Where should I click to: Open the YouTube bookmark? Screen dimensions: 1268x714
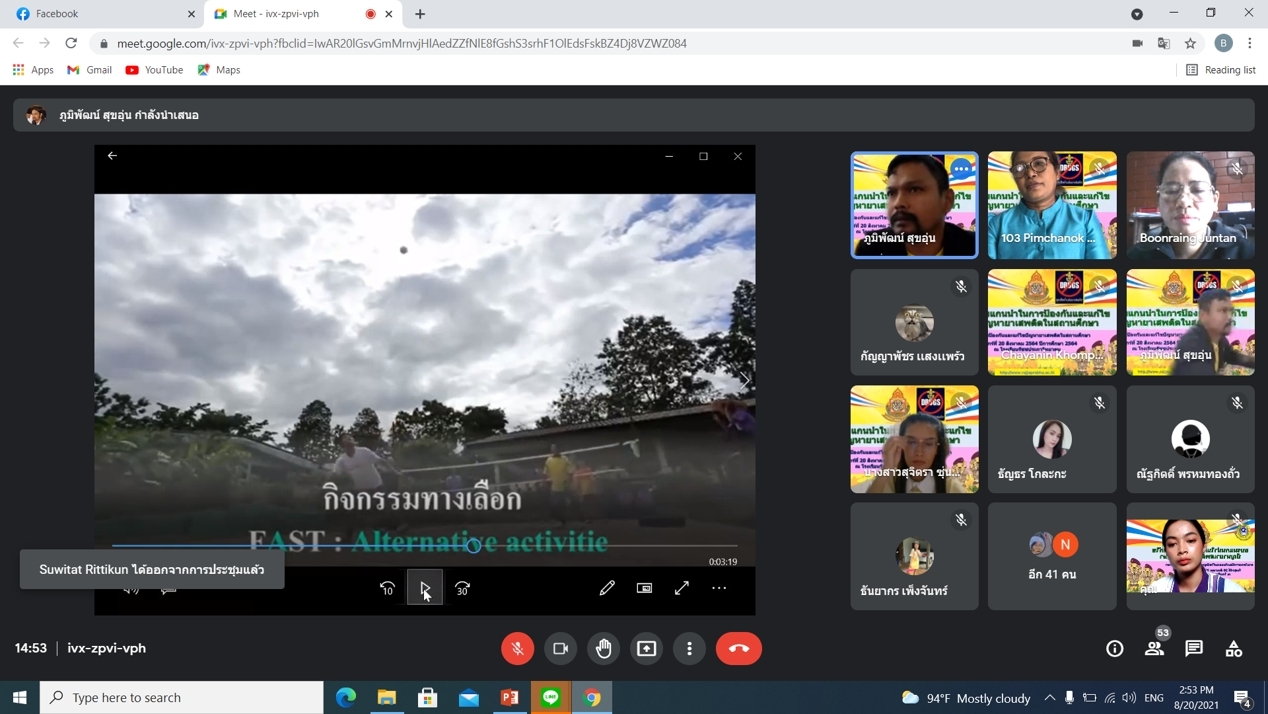(x=154, y=70)
